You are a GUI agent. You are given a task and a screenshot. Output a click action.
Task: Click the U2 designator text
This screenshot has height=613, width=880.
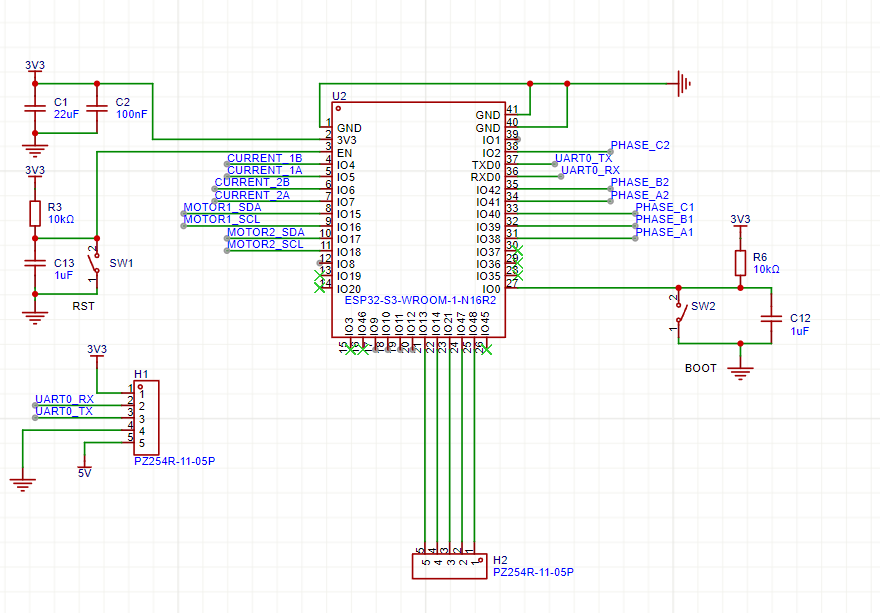click(x=339, y=97)
